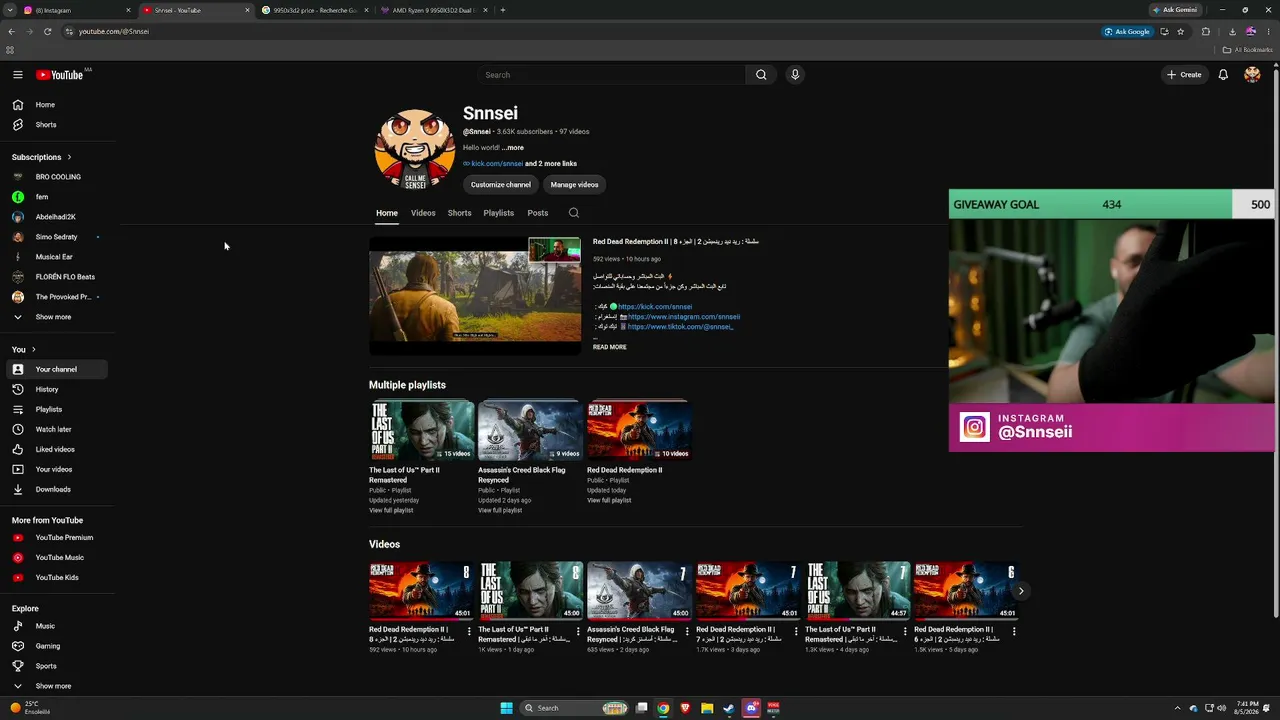Open Red Dead Redemption II playlist thumbnail
The image size is (1280, 720).
639,430
